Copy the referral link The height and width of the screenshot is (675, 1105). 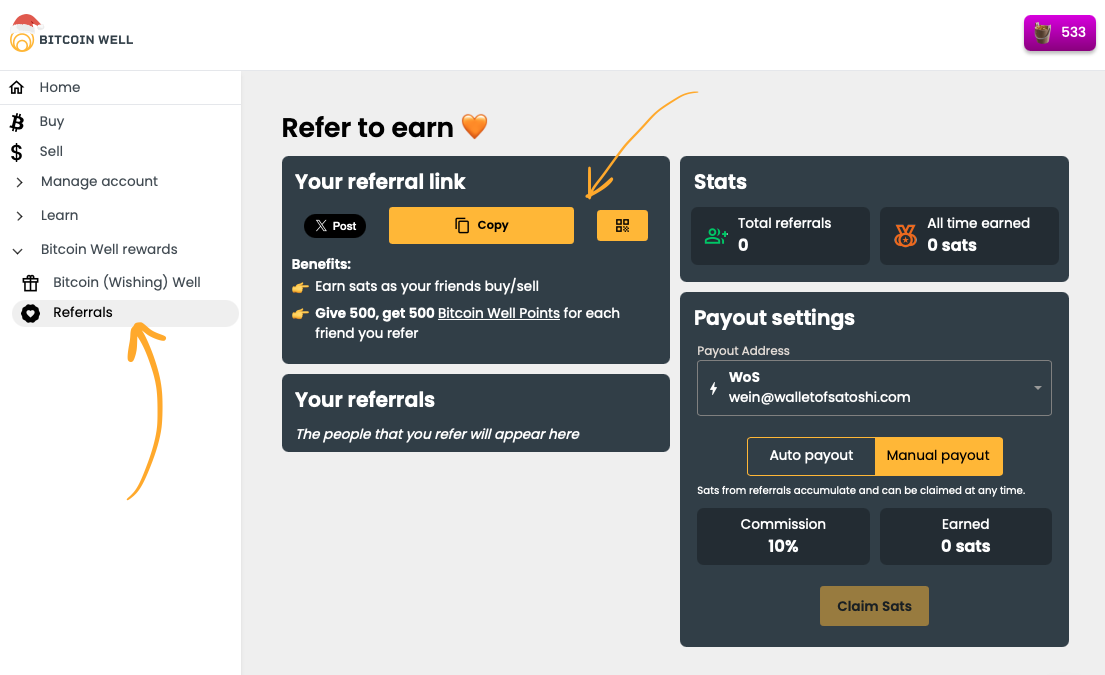(481, 226)
